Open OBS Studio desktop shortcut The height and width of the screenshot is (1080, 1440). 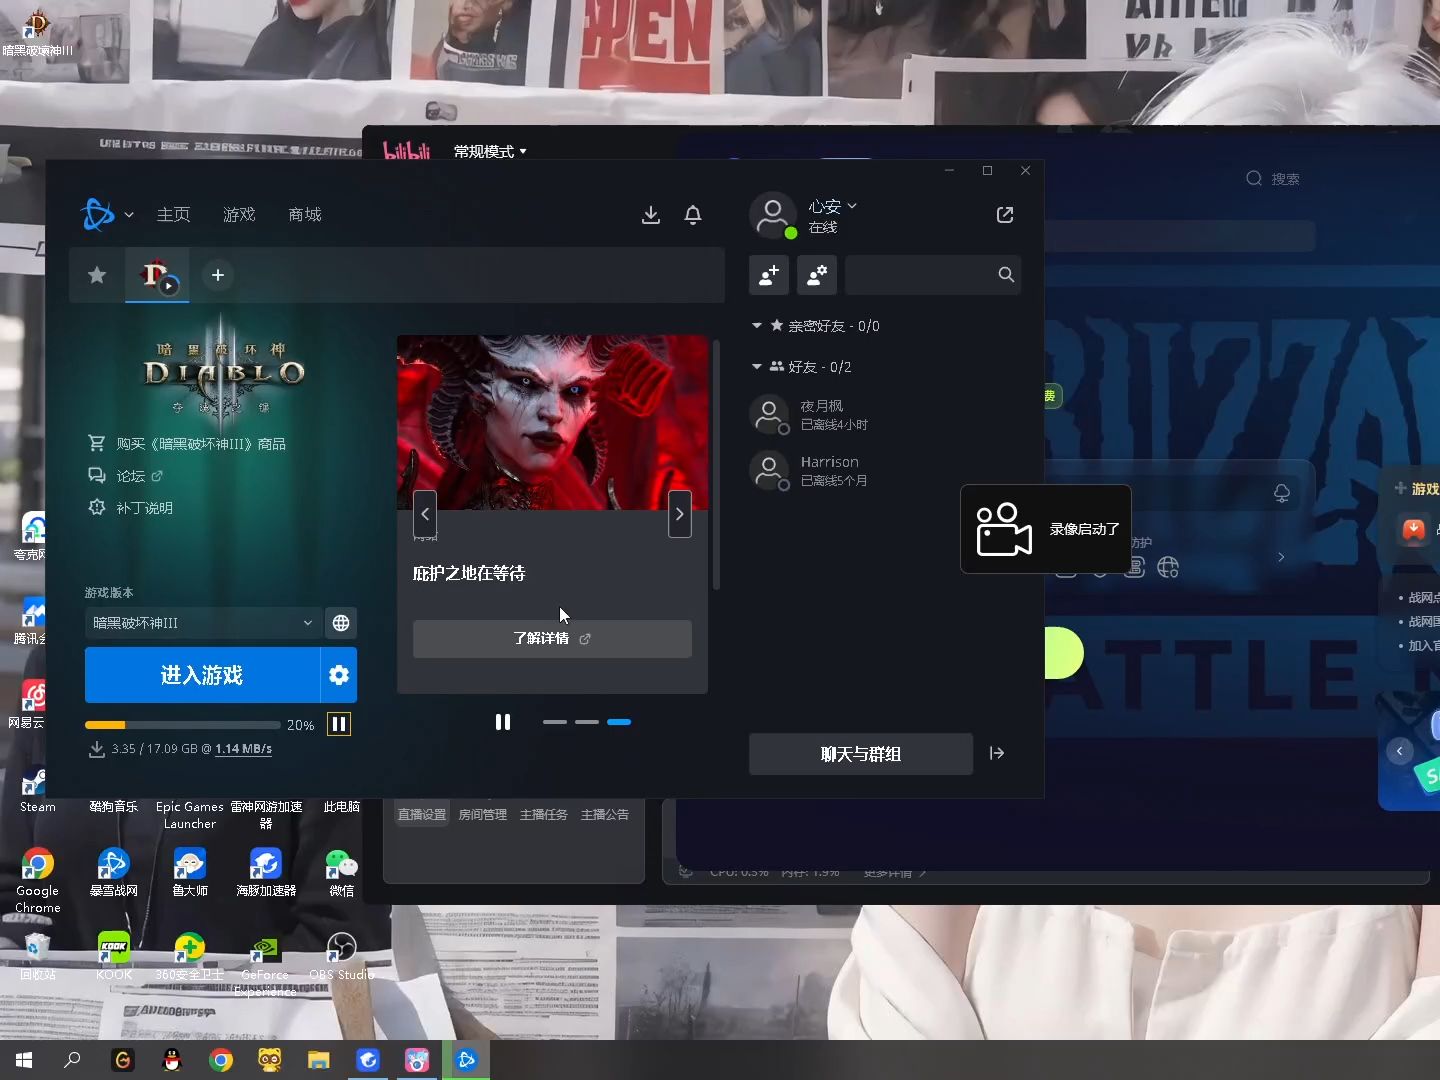coord(342,956)
